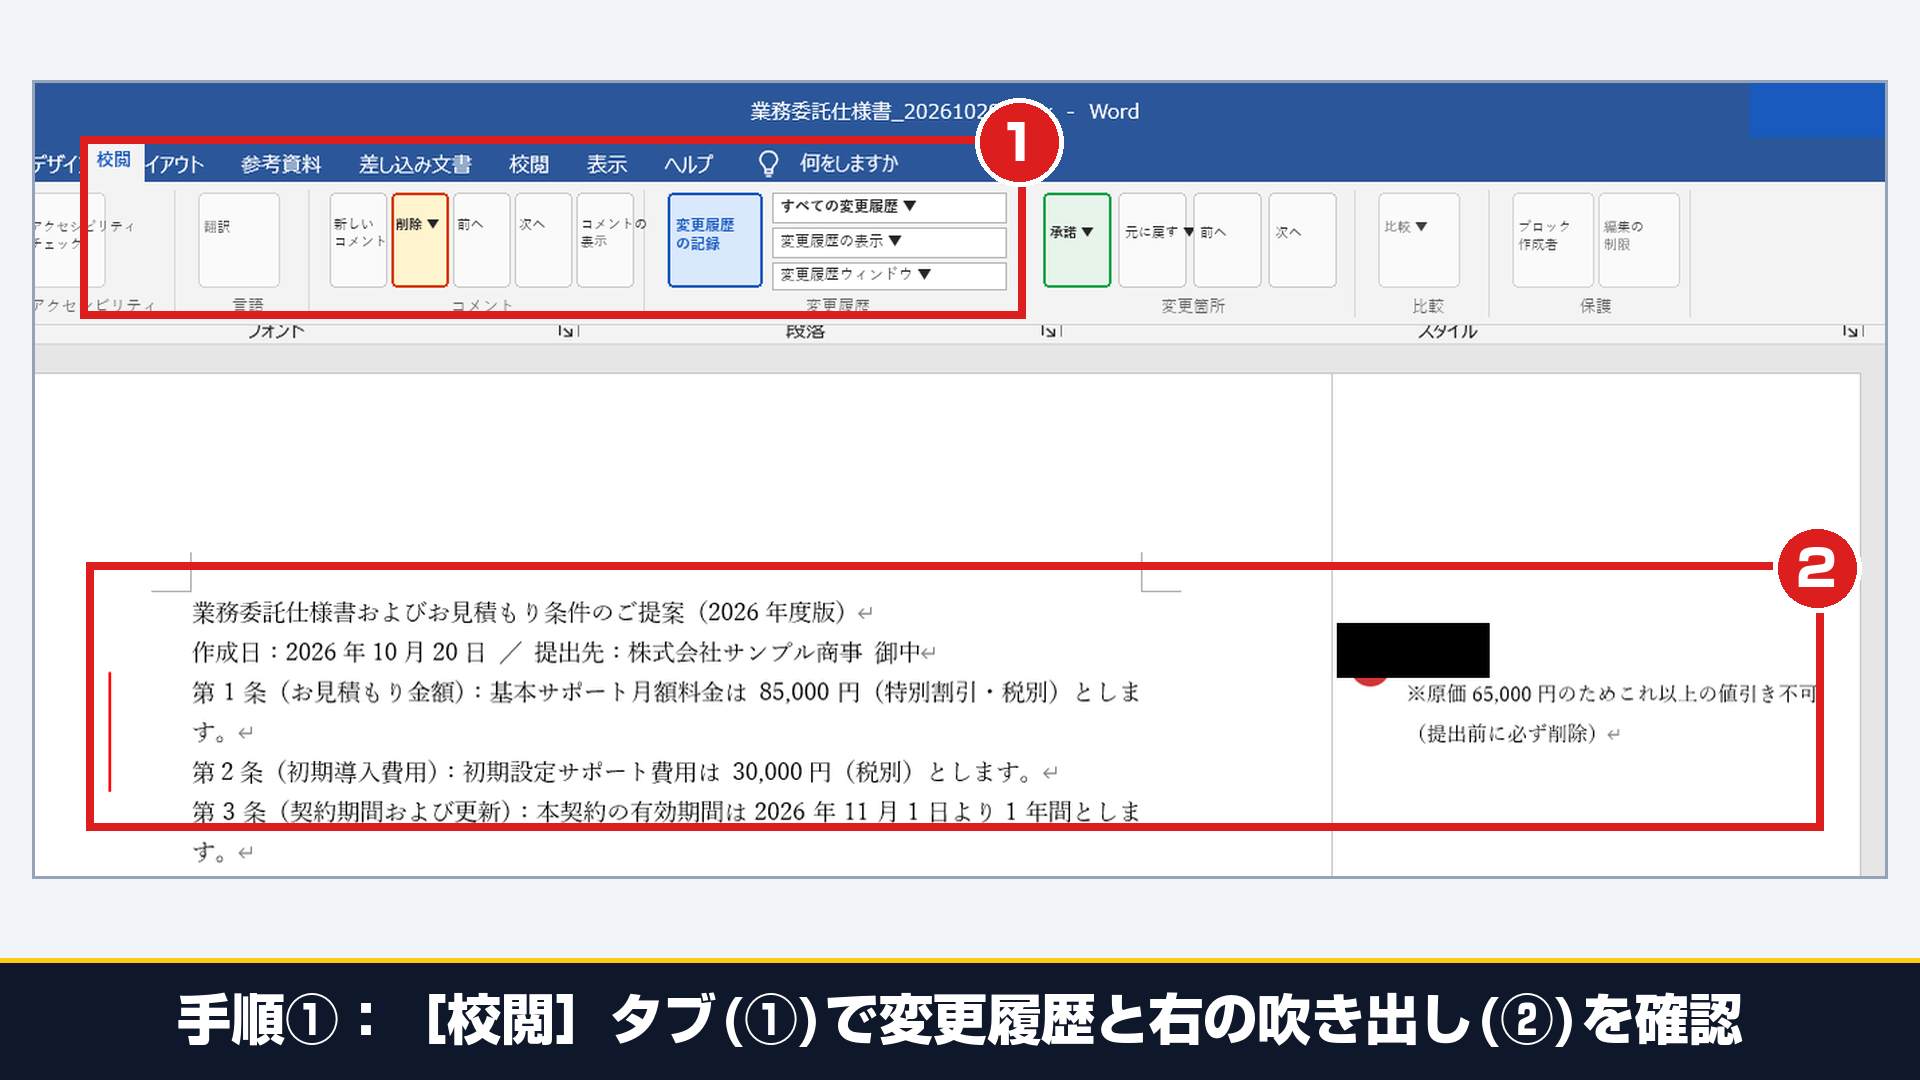Open the フォント dialog launcher

[567, 331]
